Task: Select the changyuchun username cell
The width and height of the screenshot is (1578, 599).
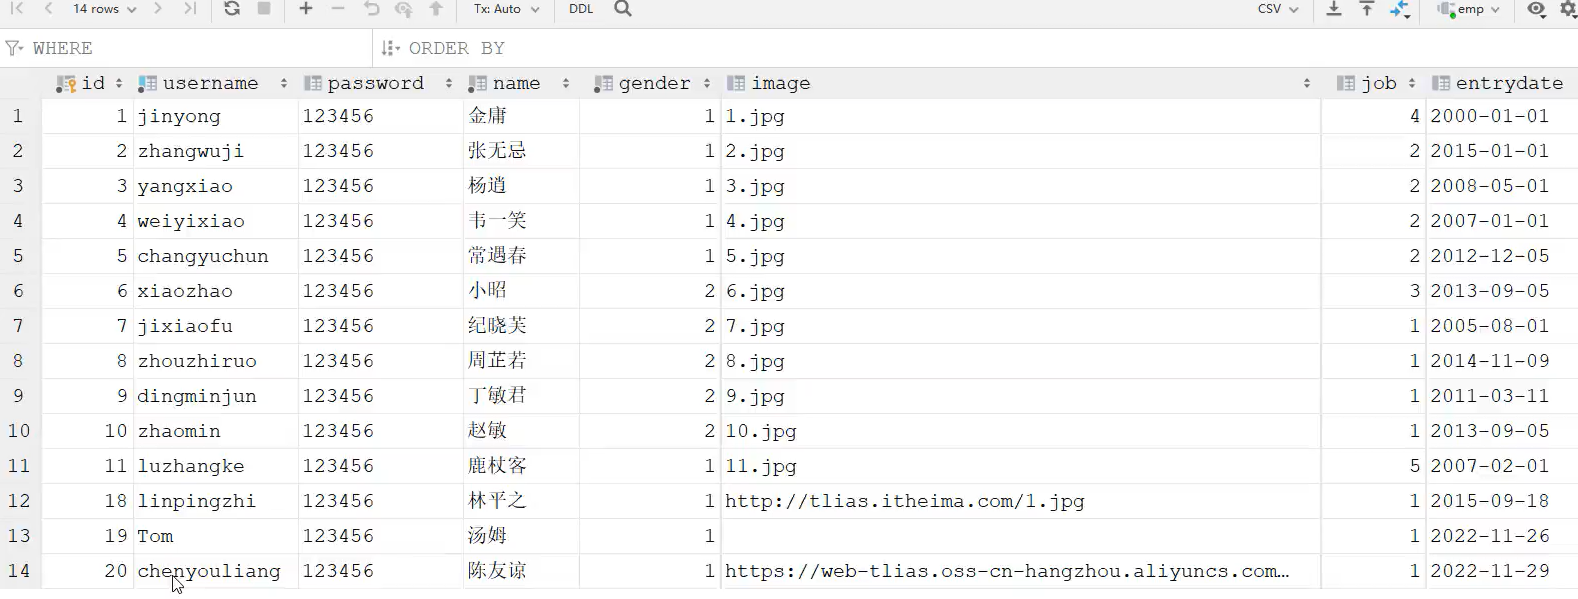Action: [x=216, y=256]
